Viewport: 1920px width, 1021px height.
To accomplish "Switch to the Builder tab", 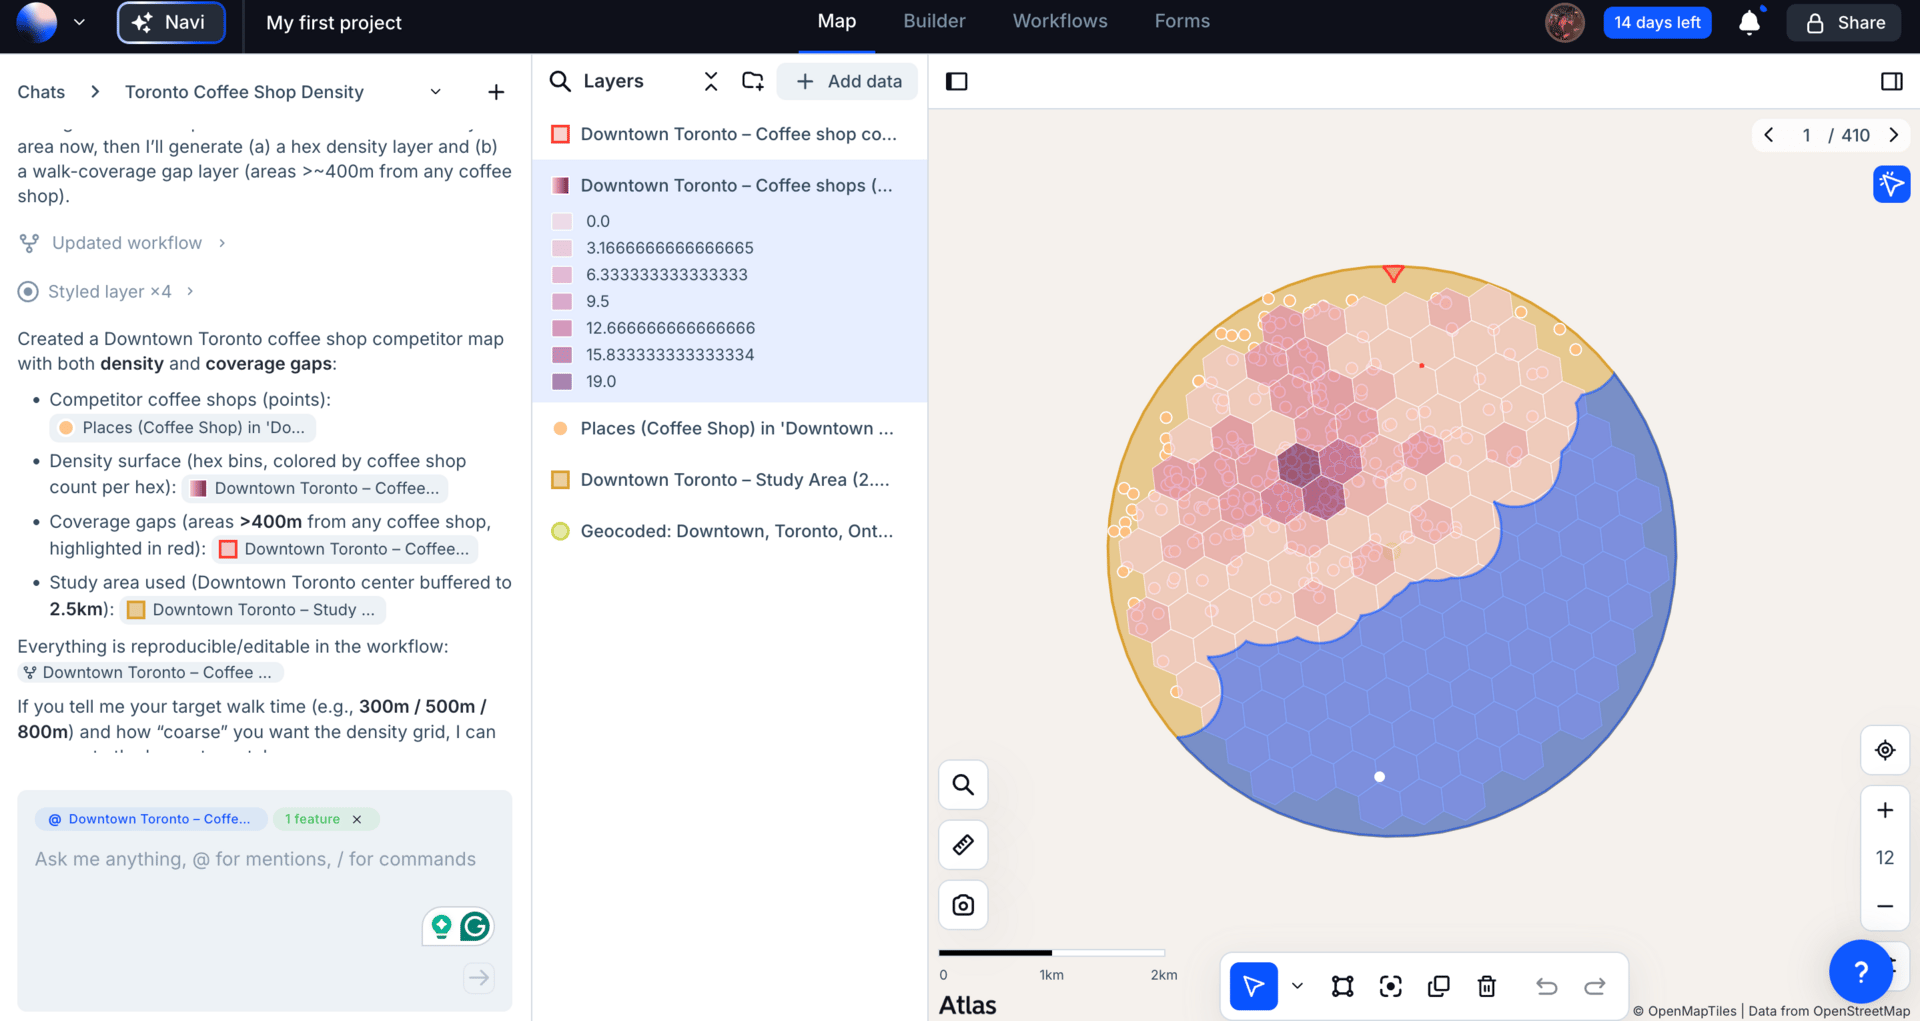I will pos(934,21).
